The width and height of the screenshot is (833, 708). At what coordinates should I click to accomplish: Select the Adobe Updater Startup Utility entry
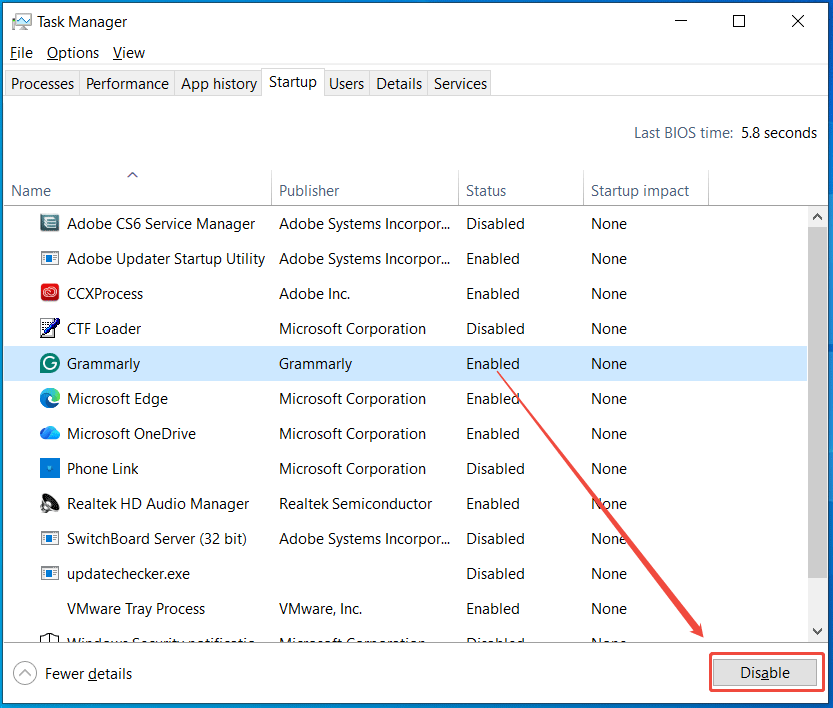(165, 258)
